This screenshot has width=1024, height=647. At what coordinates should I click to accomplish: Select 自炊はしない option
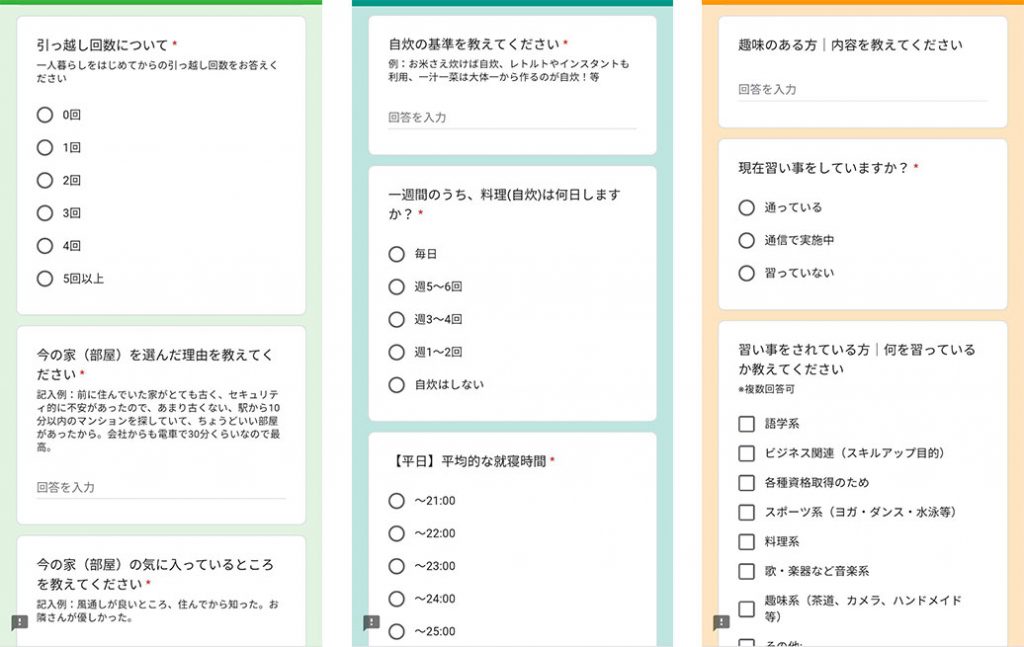[x=396, y=385]
